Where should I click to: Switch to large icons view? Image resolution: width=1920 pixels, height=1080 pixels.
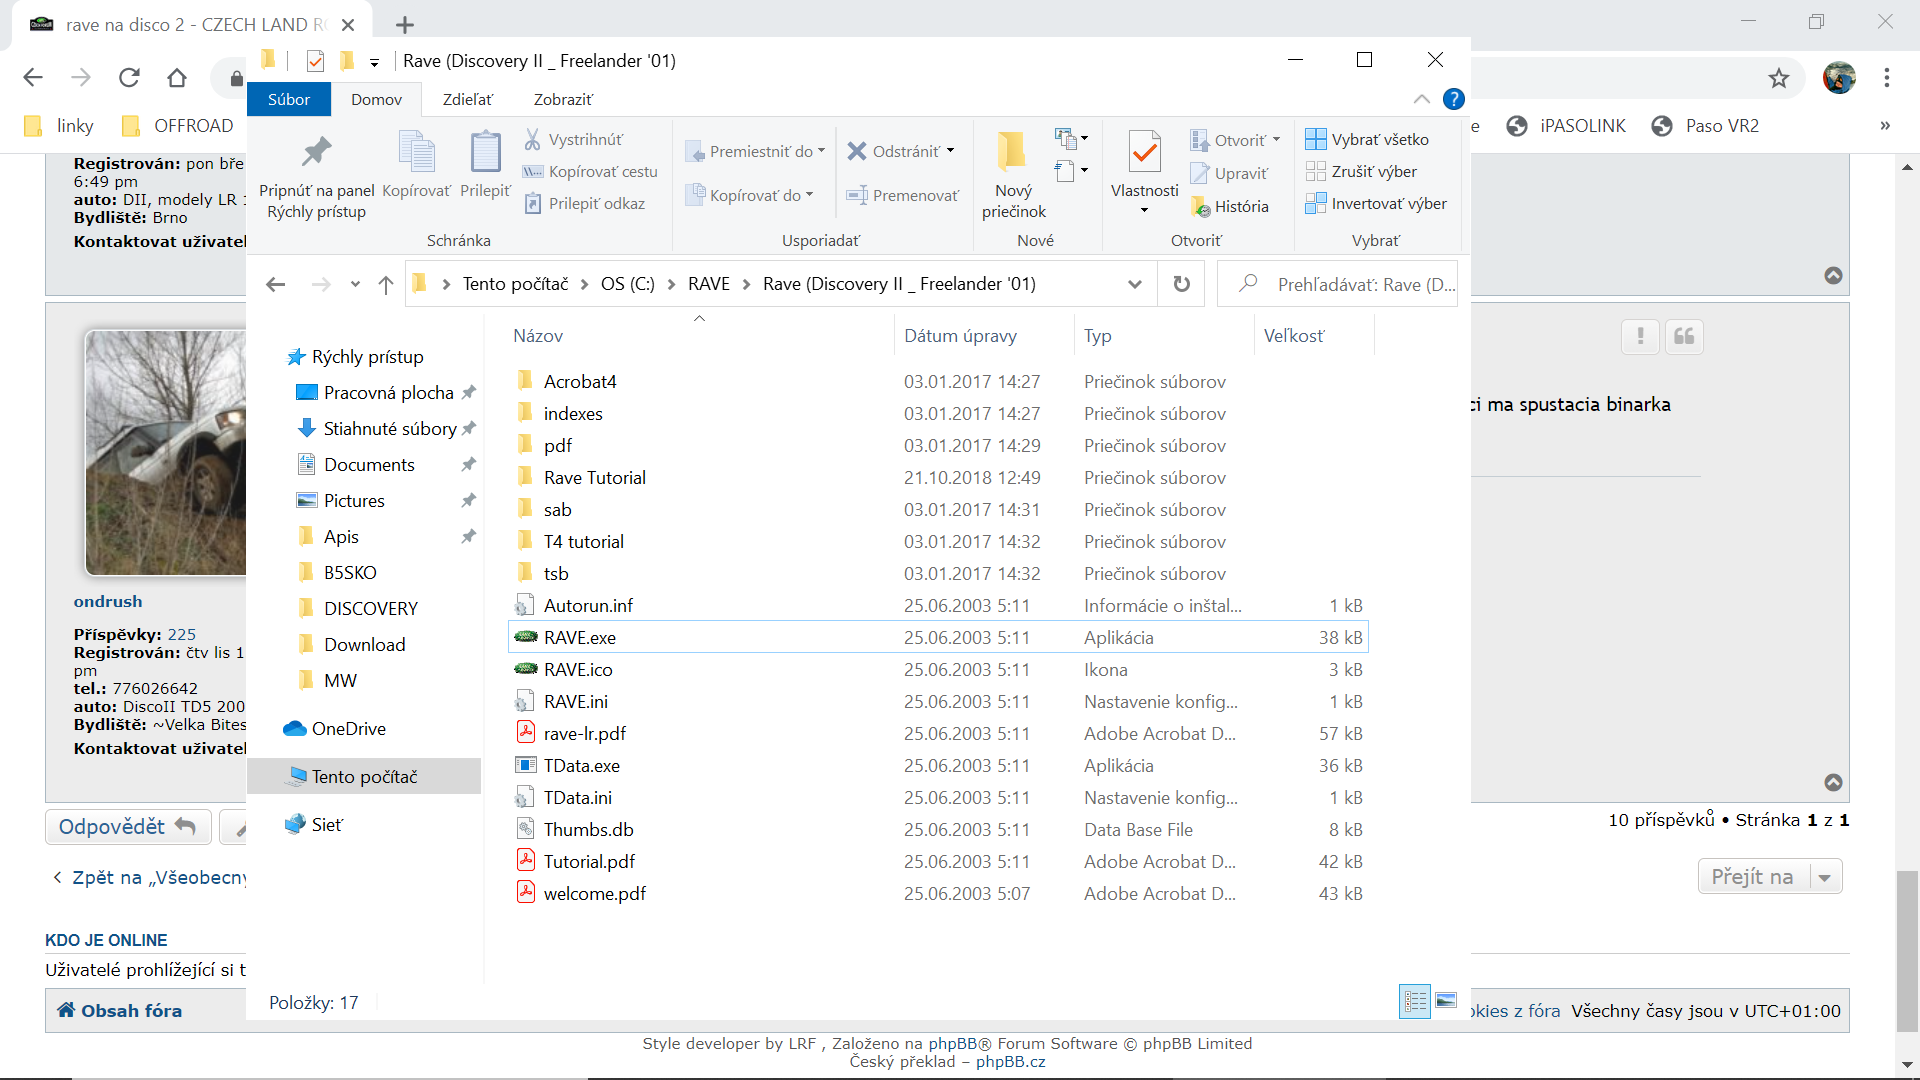tap(1446, 1001)
